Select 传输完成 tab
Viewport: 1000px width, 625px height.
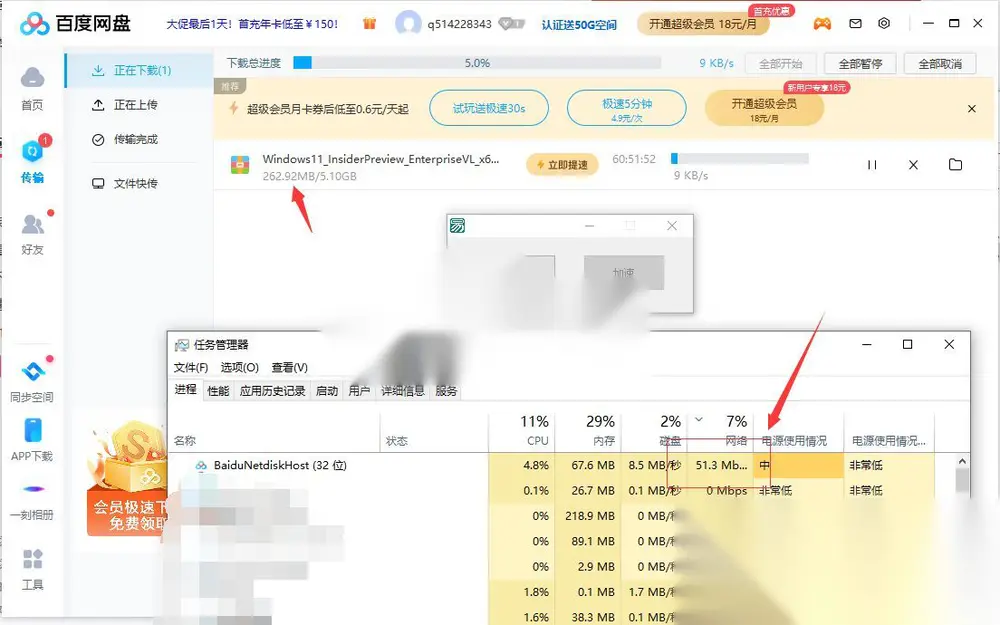(x=125, y=139)
